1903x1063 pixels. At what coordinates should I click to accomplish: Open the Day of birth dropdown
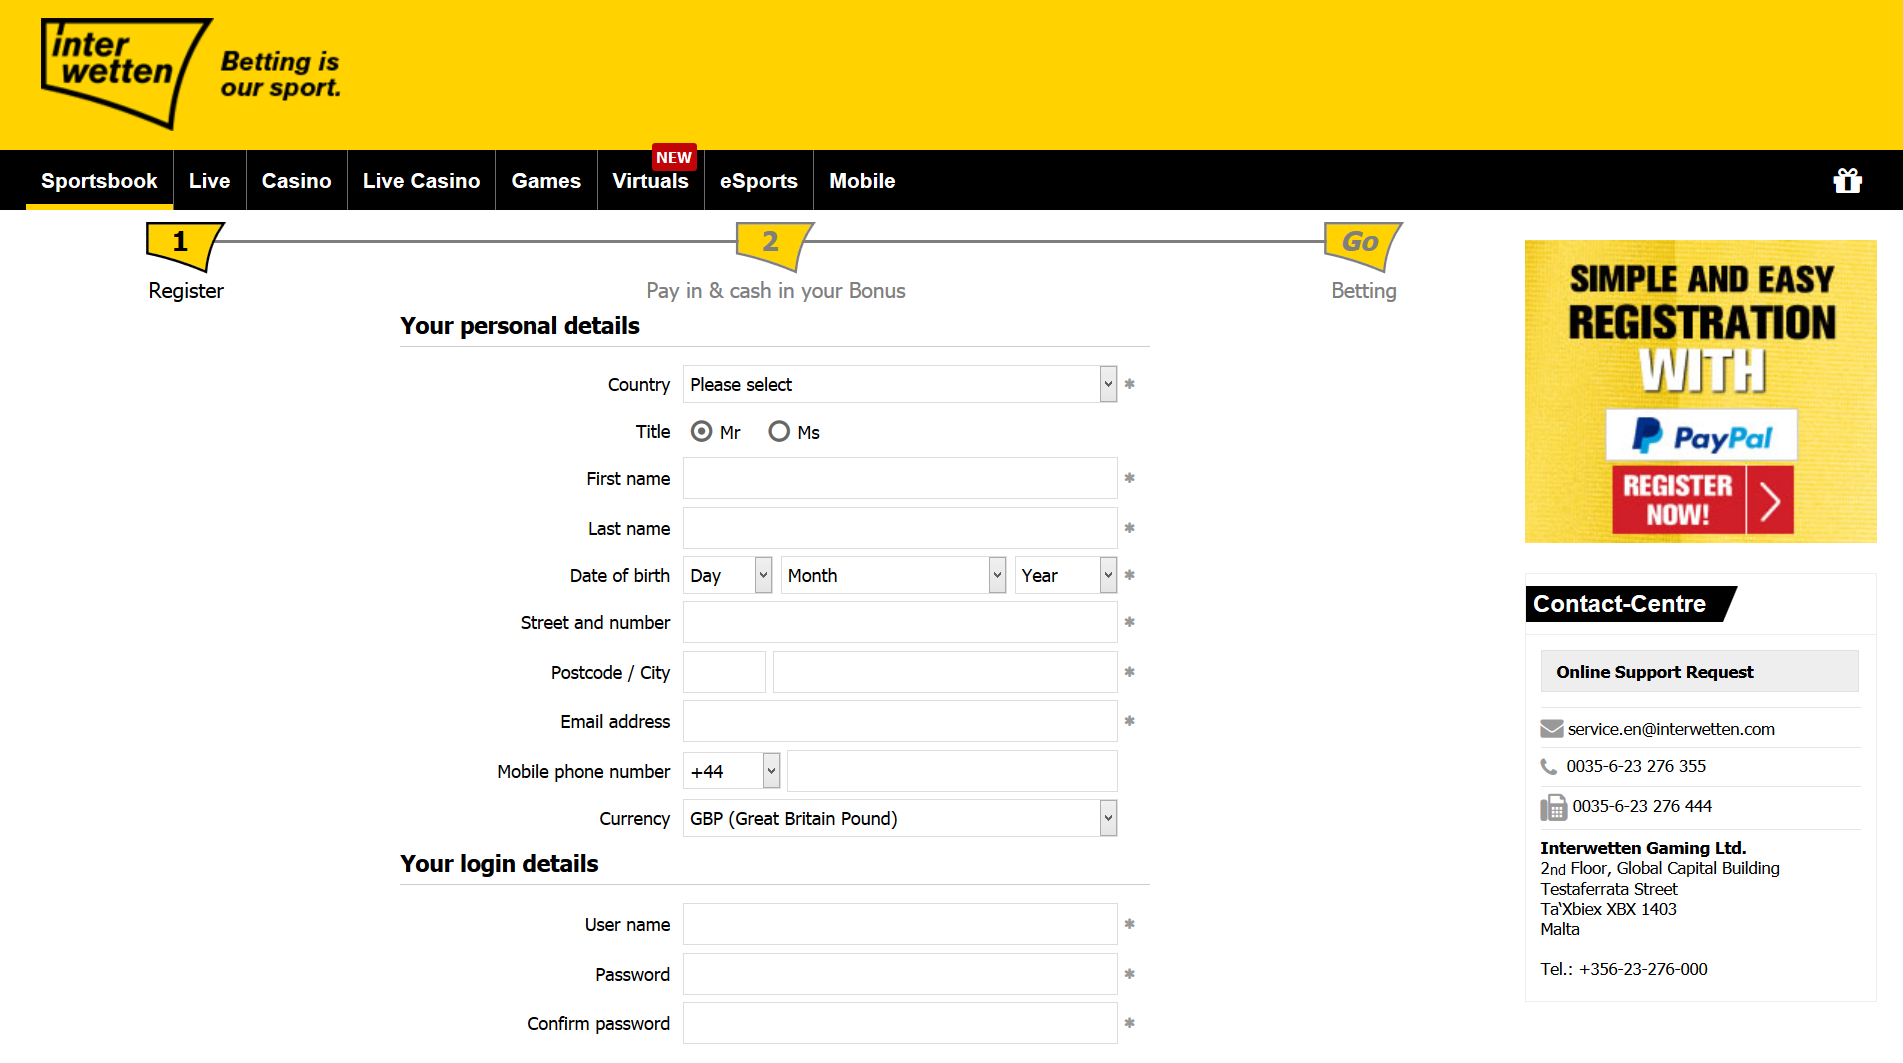coord(728,575)
